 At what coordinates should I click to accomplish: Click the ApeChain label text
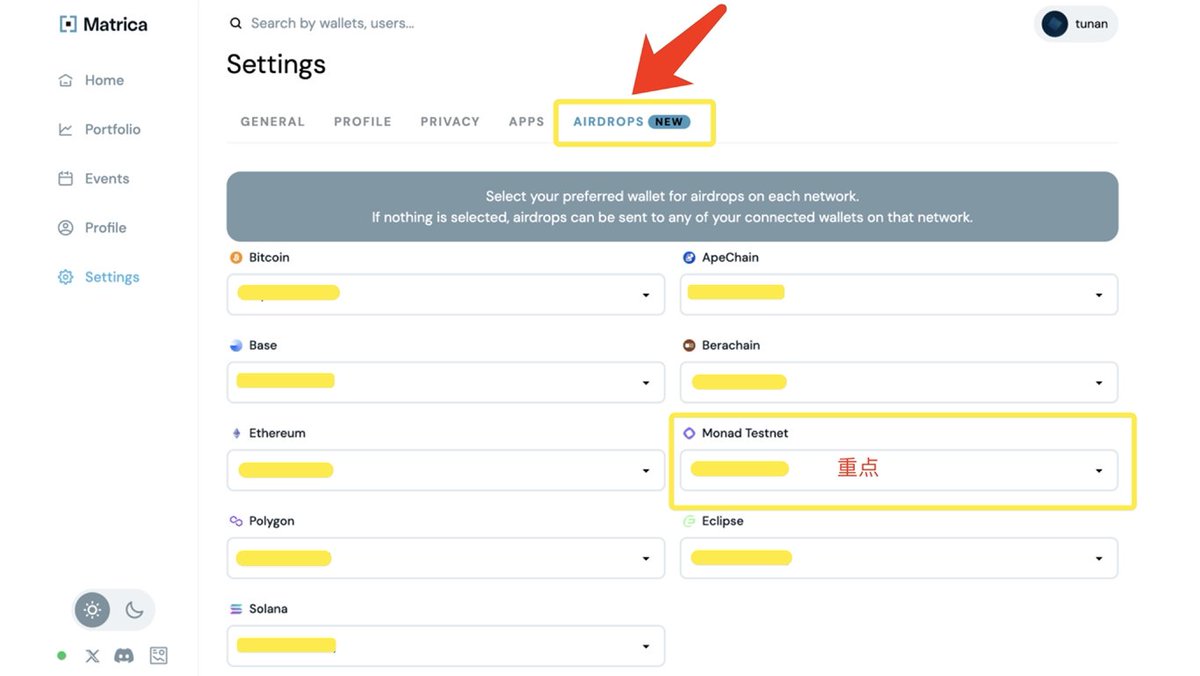pyautogui.click(x=730, y=257)
